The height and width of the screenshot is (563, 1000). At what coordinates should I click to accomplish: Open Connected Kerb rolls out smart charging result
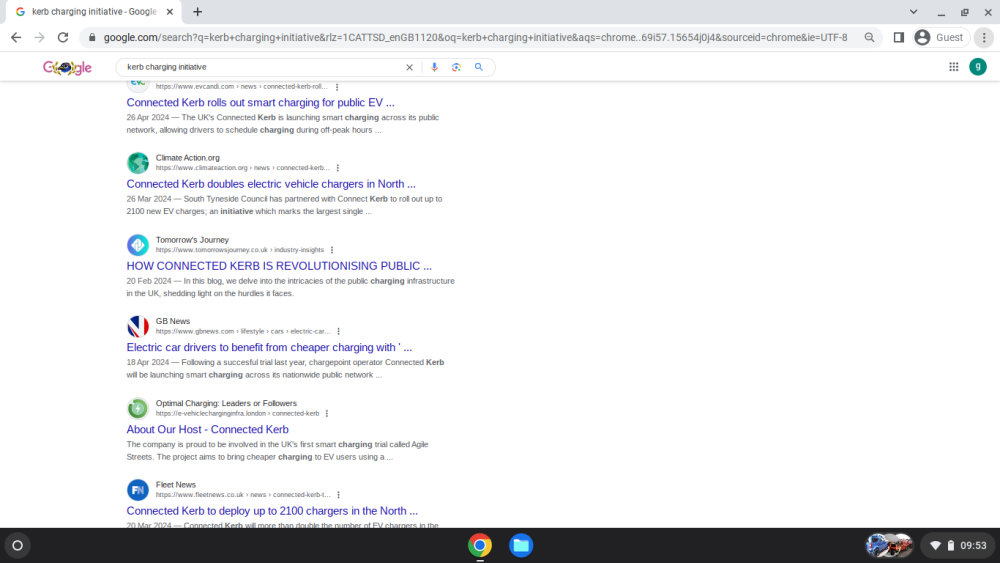click(x=260, y=103)
